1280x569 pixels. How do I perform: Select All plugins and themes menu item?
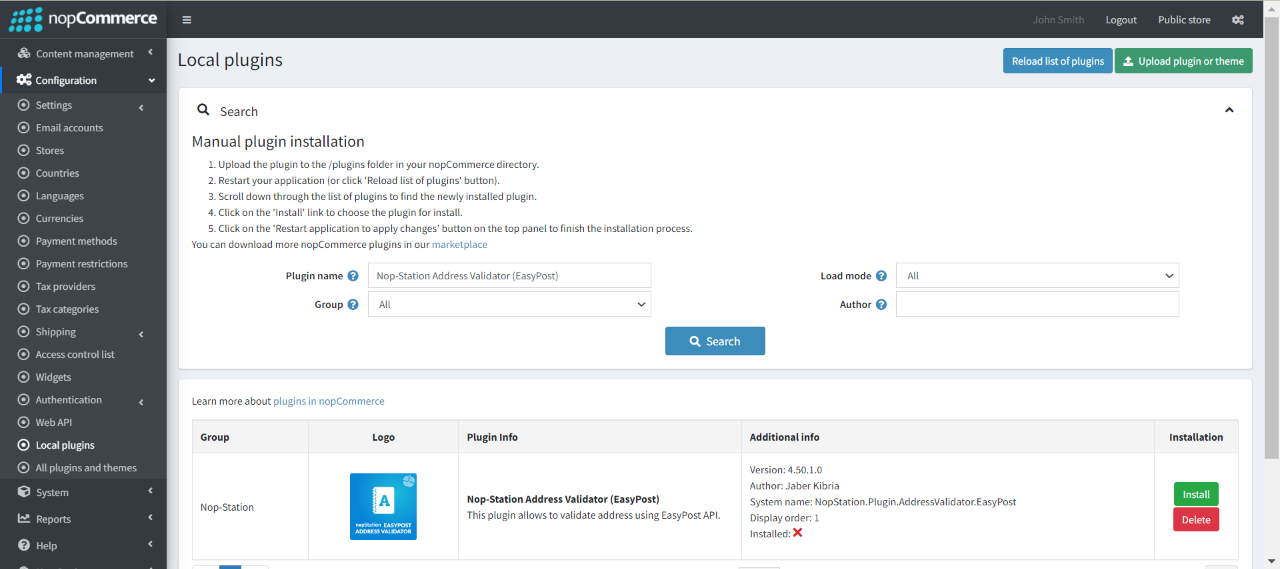point(86,468)
